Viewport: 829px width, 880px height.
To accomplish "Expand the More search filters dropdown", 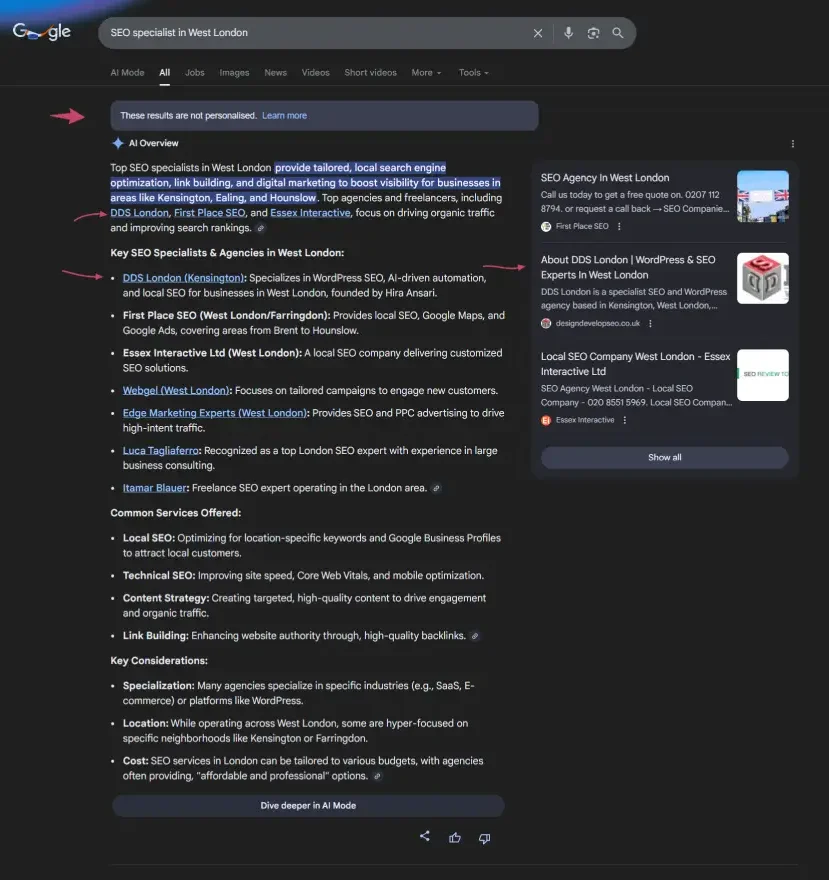I will (426, 73).
